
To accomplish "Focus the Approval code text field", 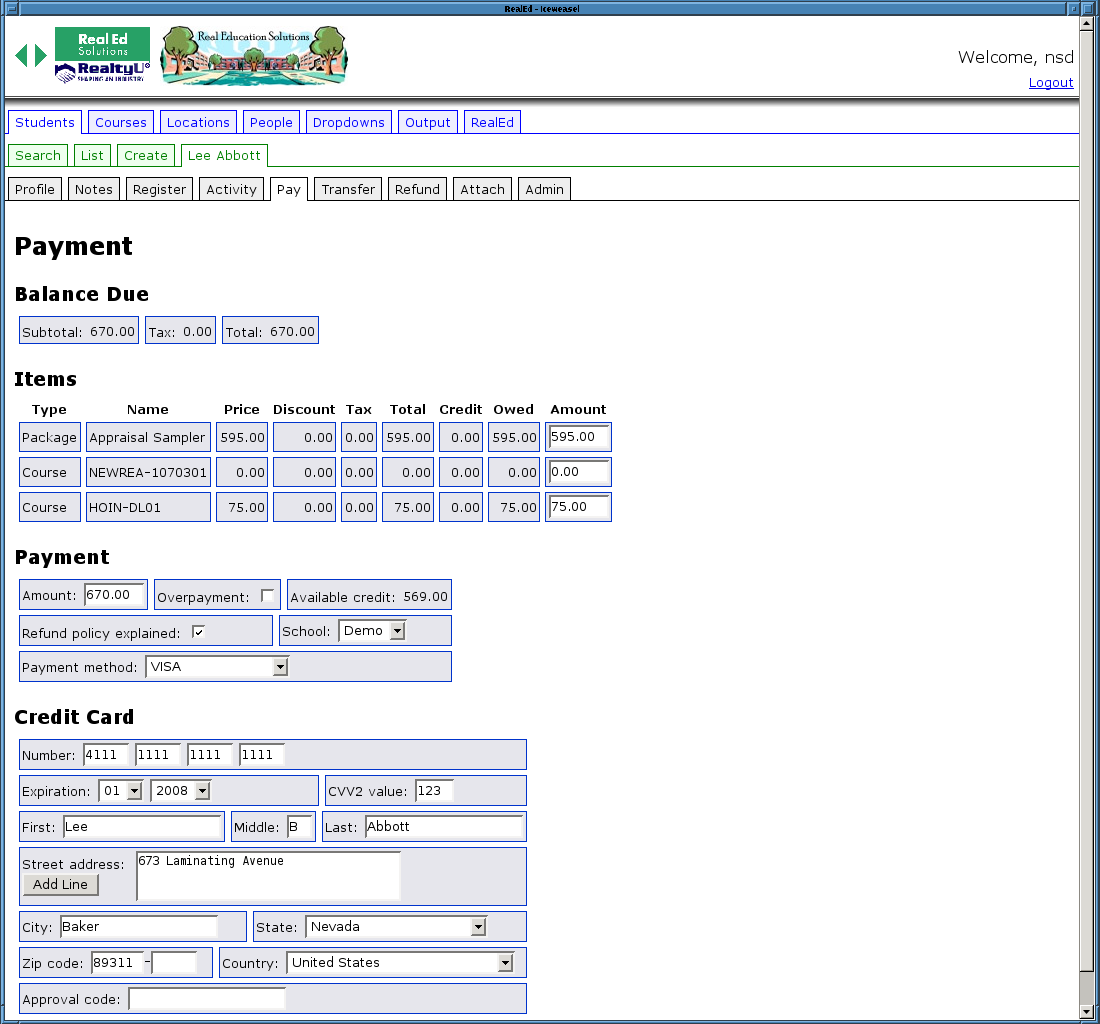I will click(207, 999).
